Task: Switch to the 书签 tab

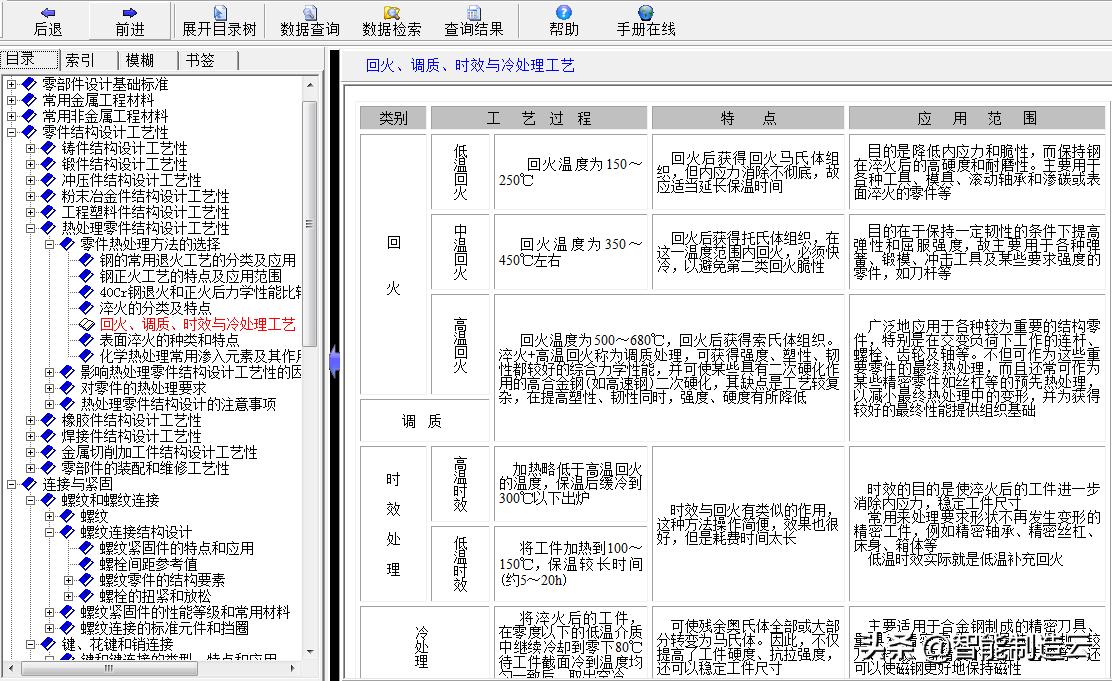Action: point(198,59)
